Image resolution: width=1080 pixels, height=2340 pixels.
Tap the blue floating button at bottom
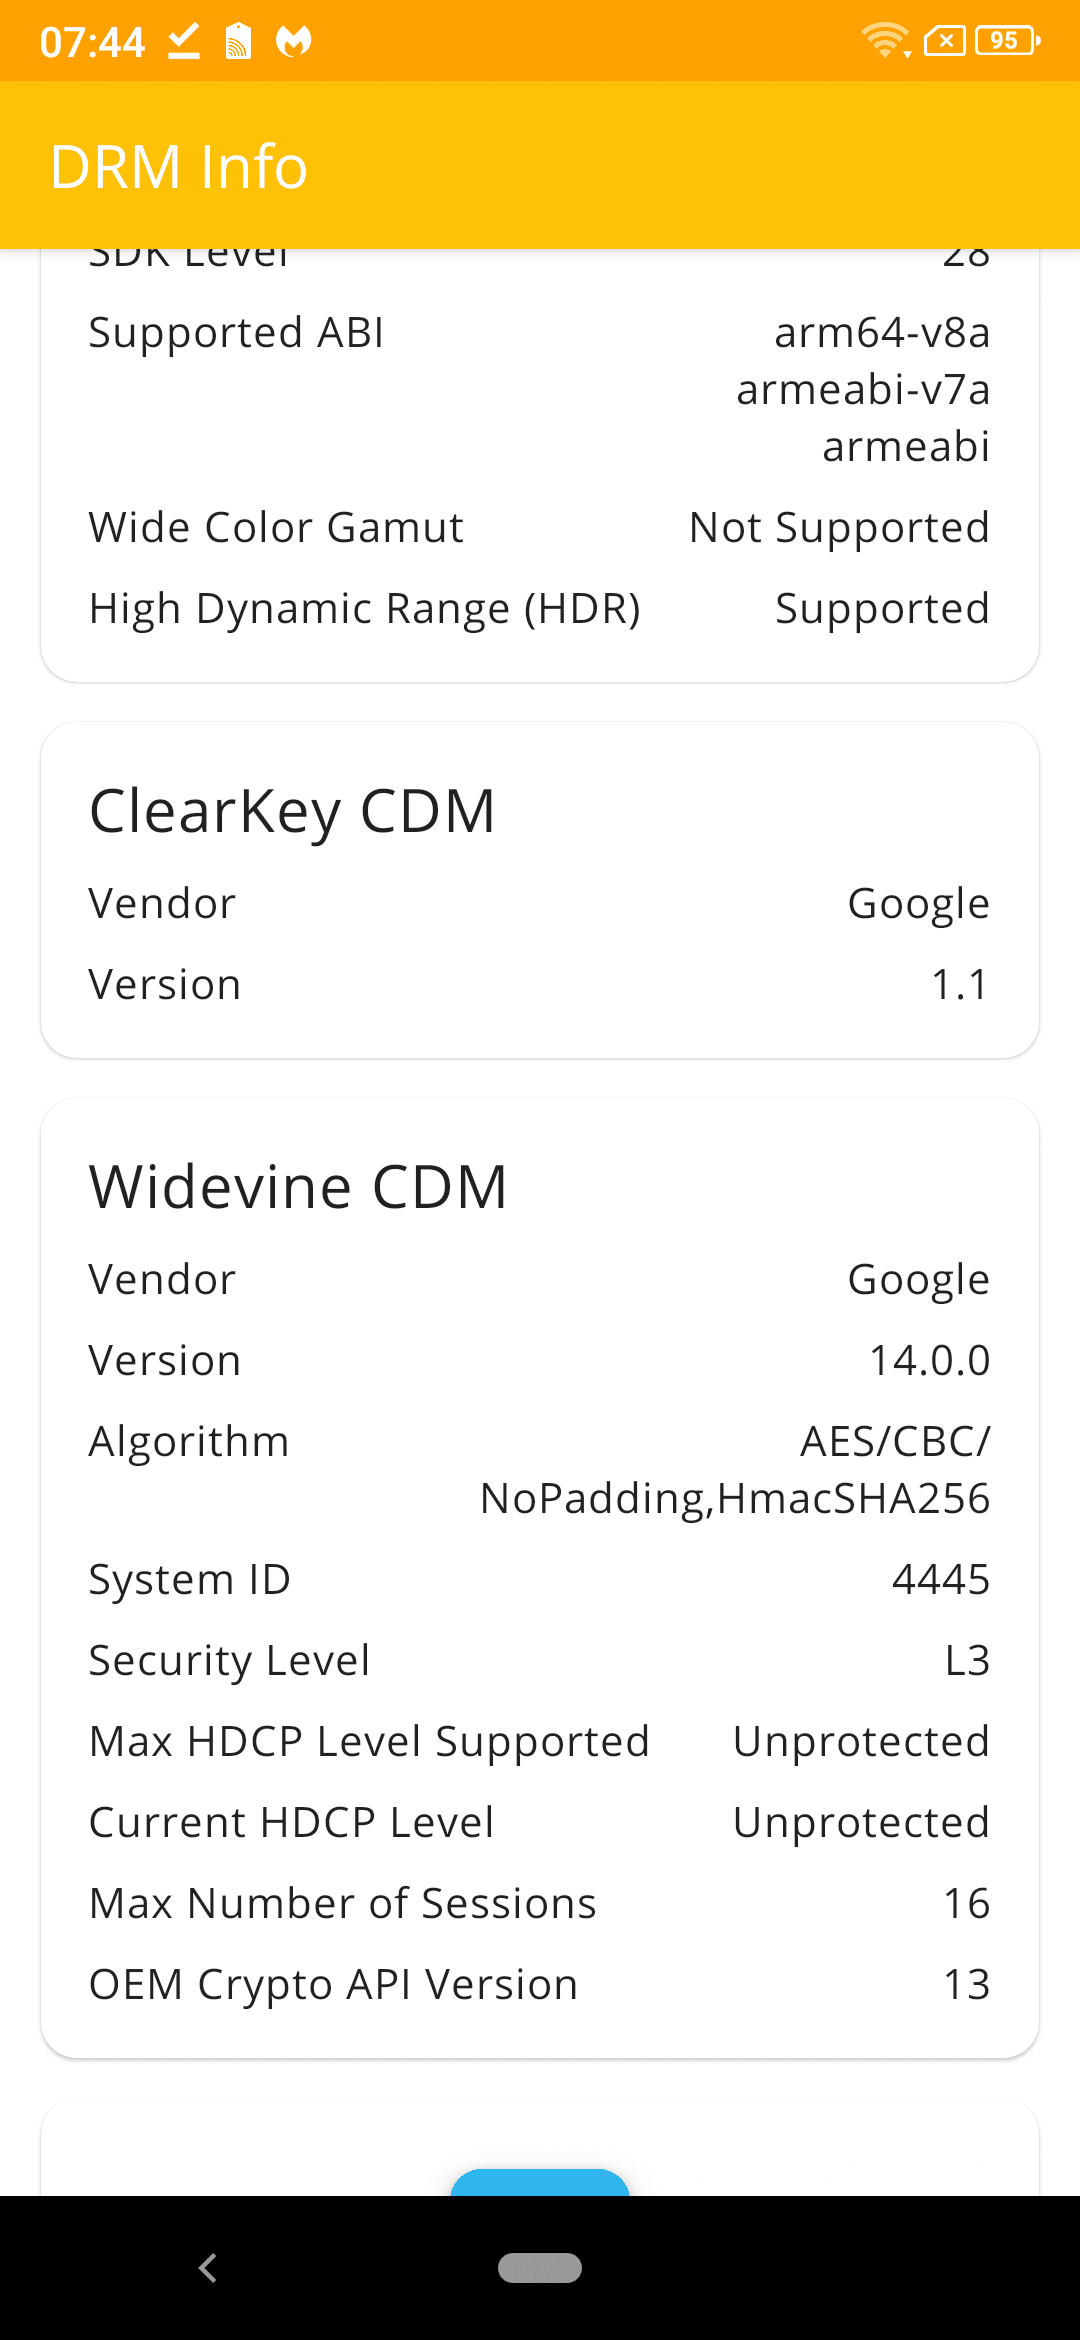(x=540, y=2182)
